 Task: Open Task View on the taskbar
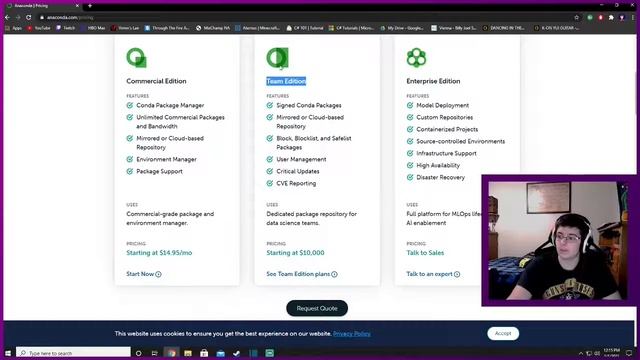point(154,353)
